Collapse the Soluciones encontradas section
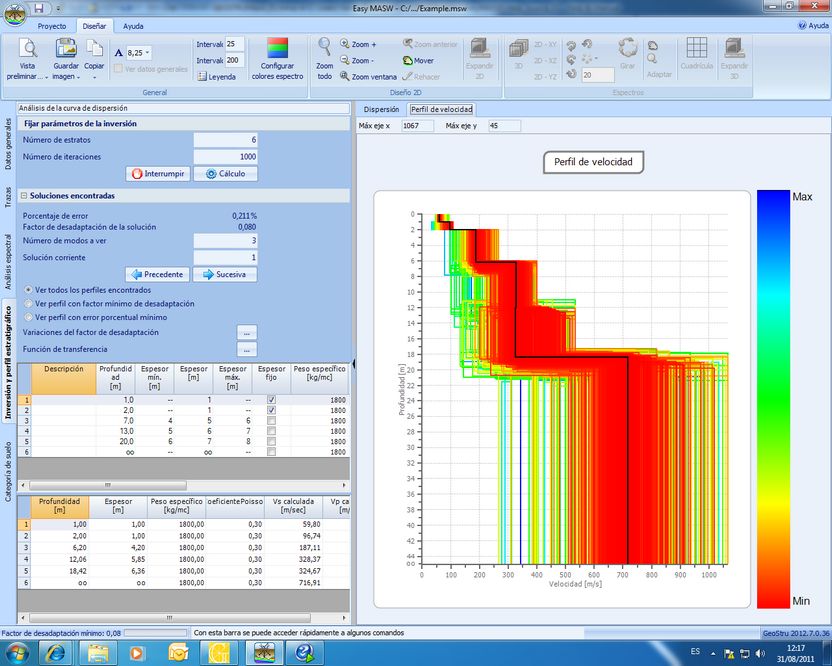832x666 pixels. 24,196
